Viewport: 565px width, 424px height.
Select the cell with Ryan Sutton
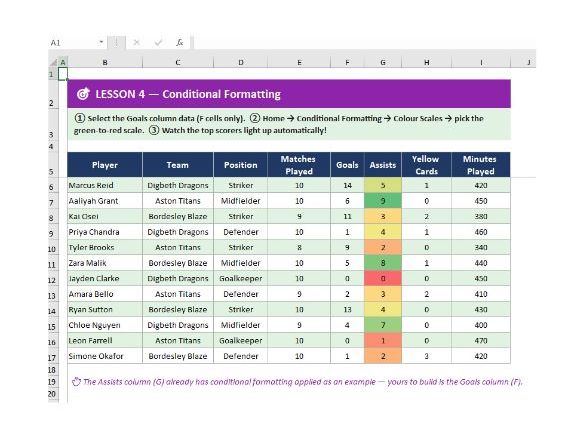(105, 309)
